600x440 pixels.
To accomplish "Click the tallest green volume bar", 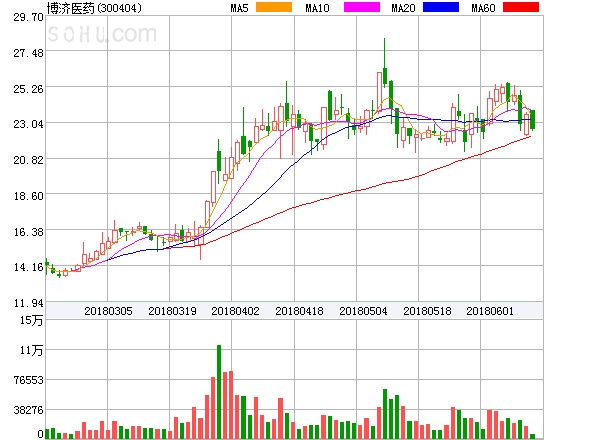I will point(219,392).
